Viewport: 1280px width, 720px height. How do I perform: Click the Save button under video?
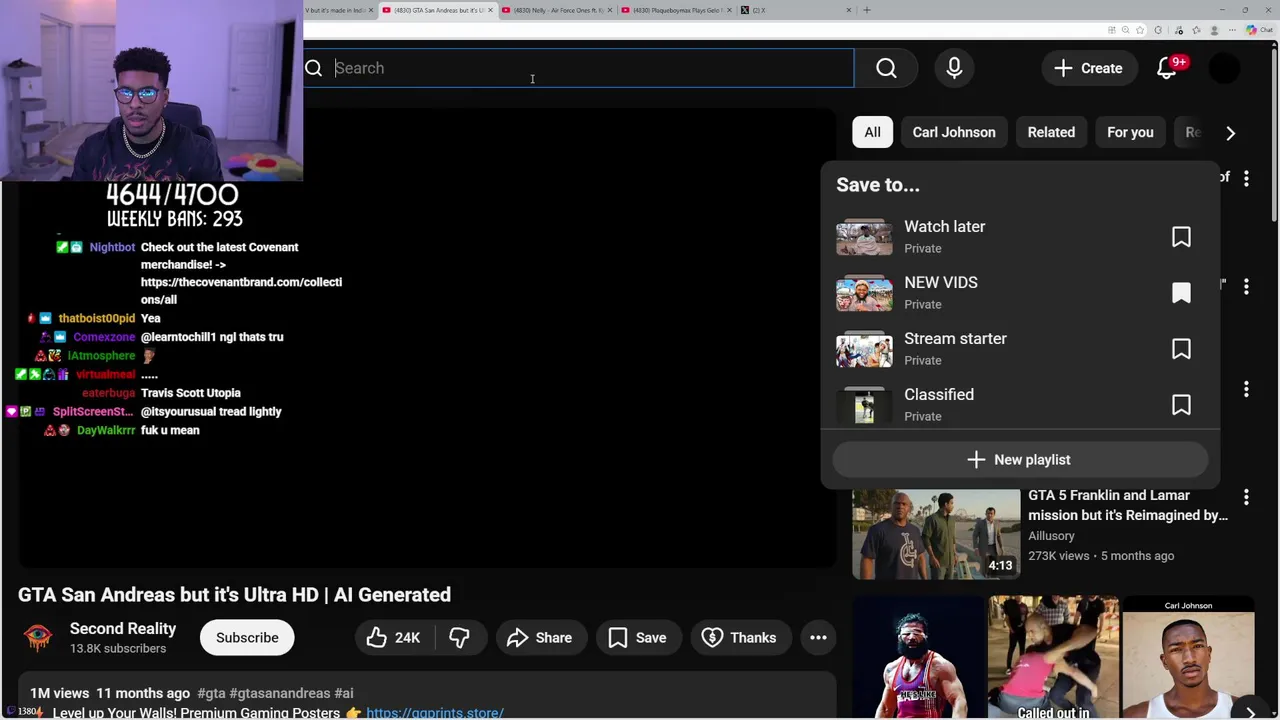click(x=638, y=638)
